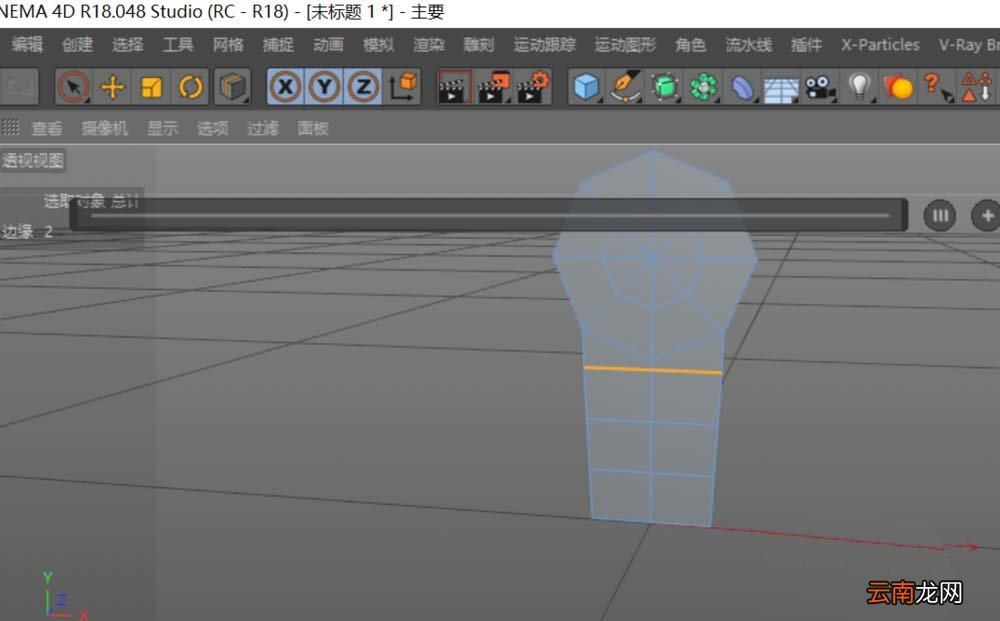Open the 运动图形 menu
This screenshot has width=1000, height=621.
coord(625,44)
